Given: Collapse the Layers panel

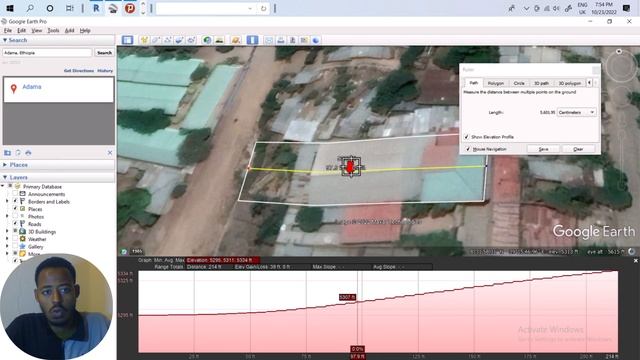Looking at the screenshot, I should pos(58,178).
